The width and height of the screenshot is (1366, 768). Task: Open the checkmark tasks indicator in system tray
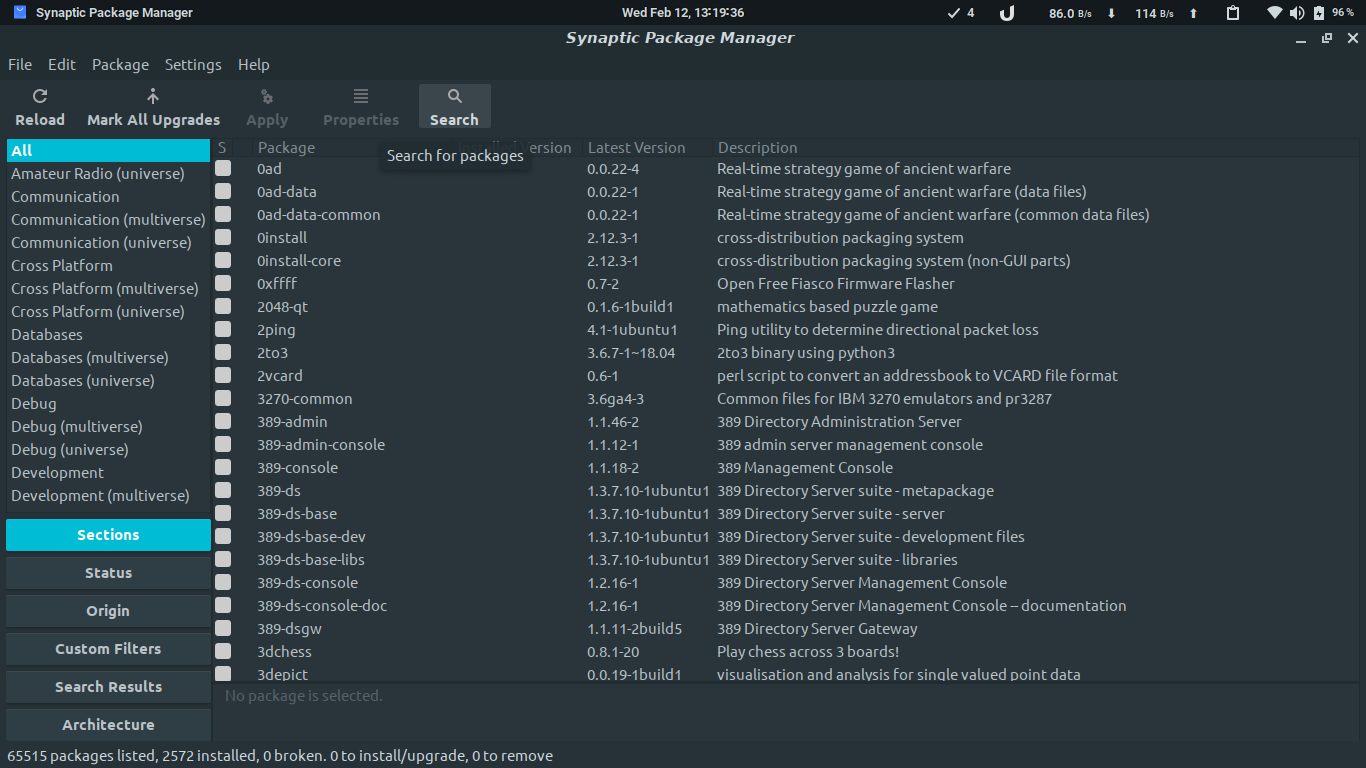point(961,13)
